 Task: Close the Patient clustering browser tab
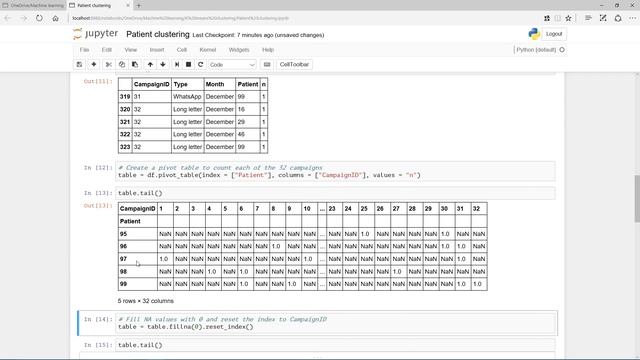[128, 6]
